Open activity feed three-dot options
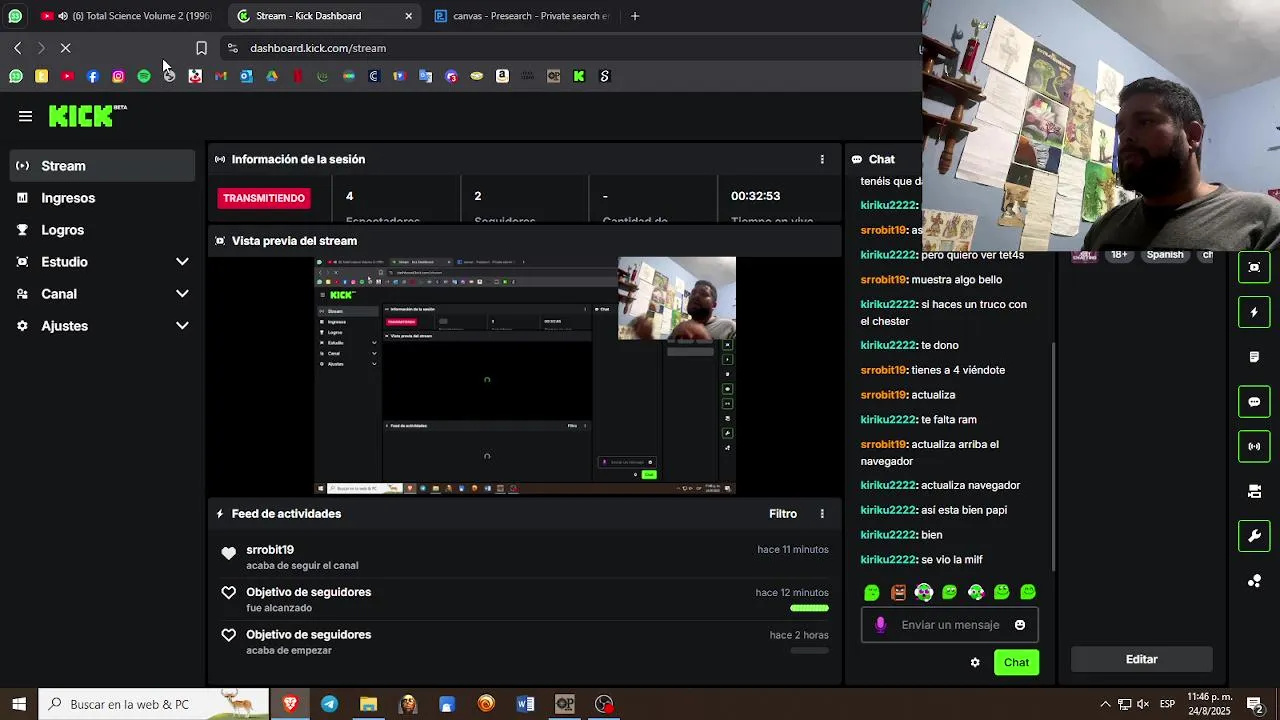This screenshot has height=720, width=1280. [822, 514]
